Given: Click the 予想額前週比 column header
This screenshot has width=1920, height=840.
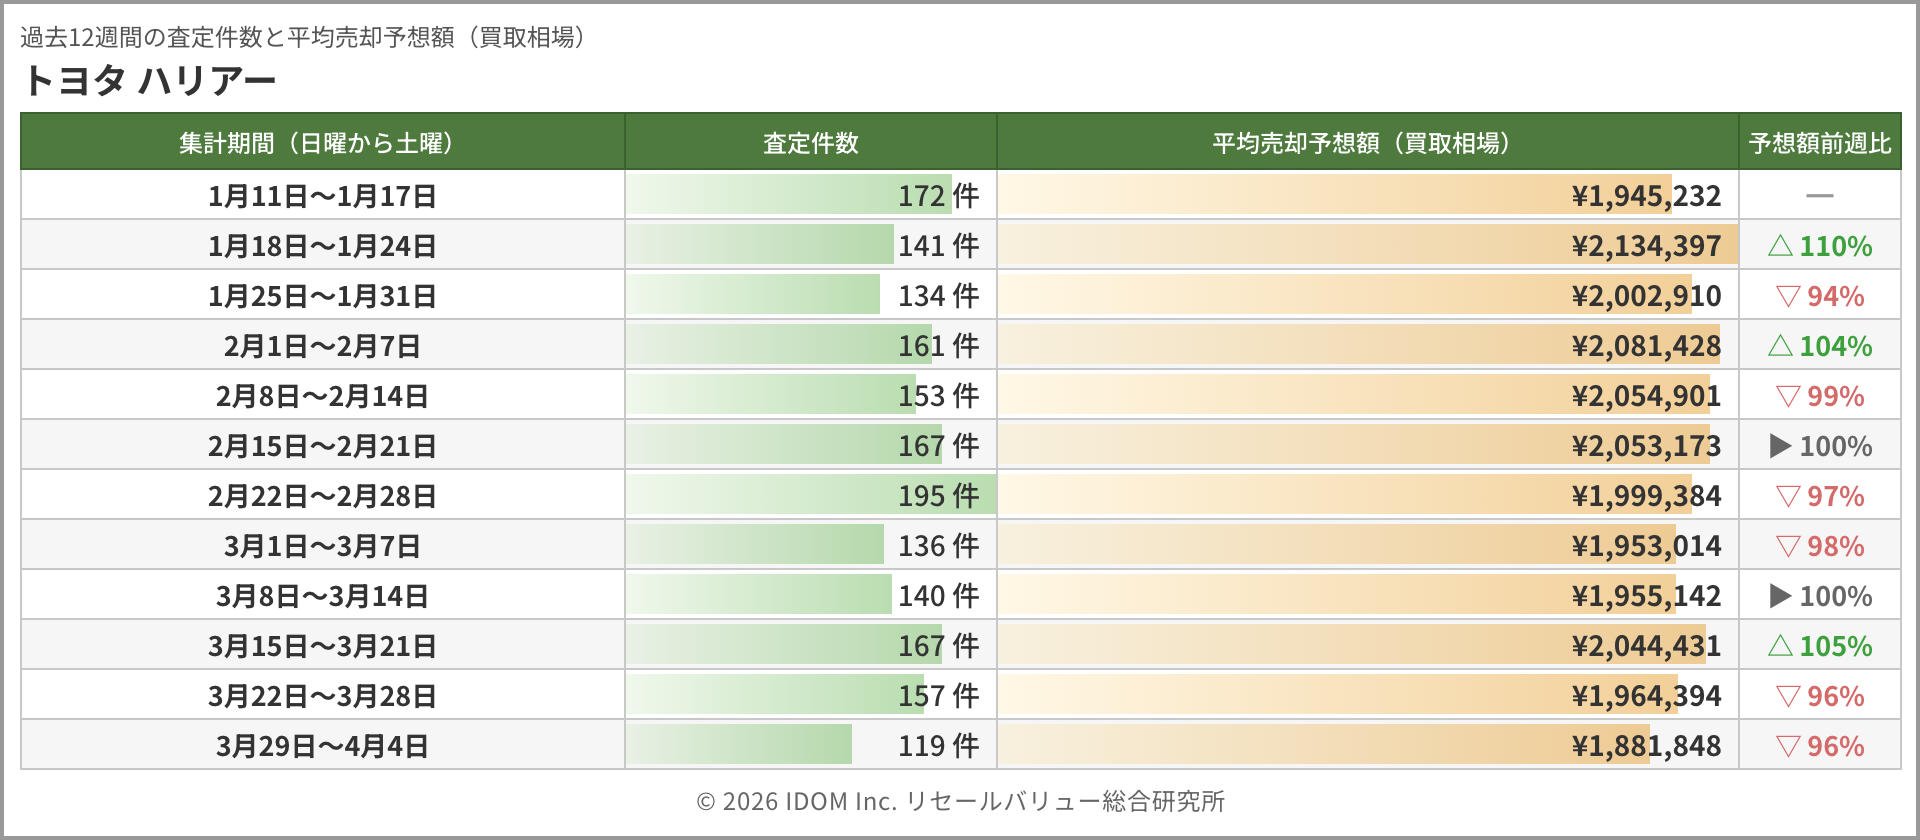Looking at the screenshot, I should point(1819,143).
